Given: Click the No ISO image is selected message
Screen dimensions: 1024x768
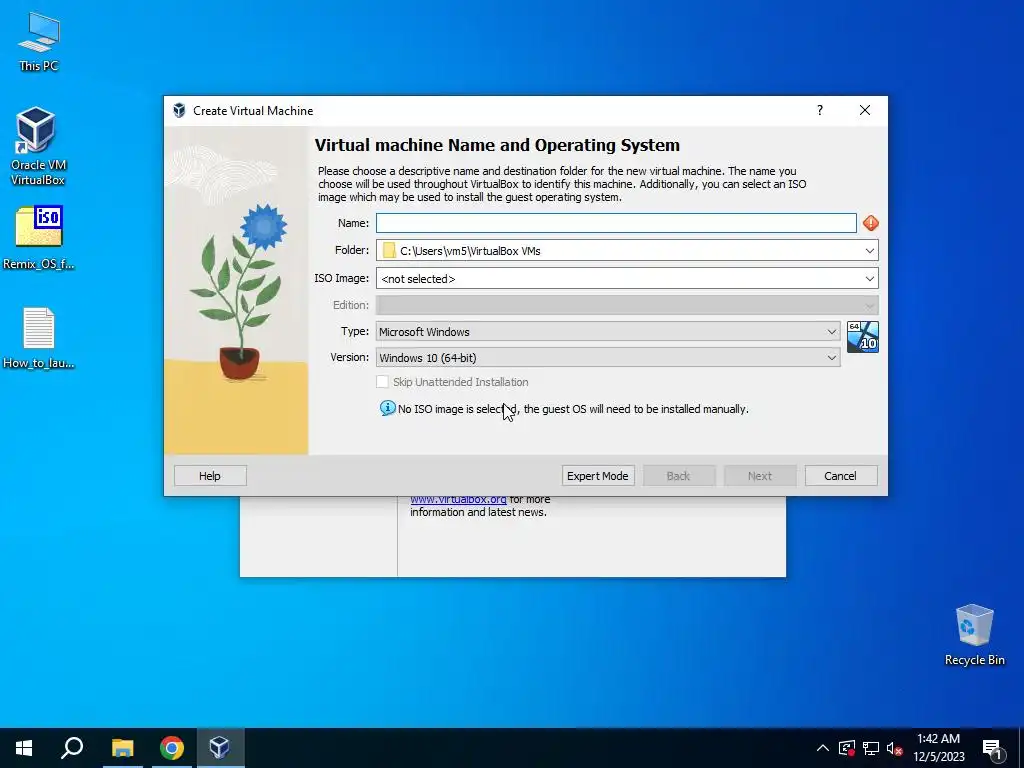Looking at the screenshot, I should click(x=573, y=409).
